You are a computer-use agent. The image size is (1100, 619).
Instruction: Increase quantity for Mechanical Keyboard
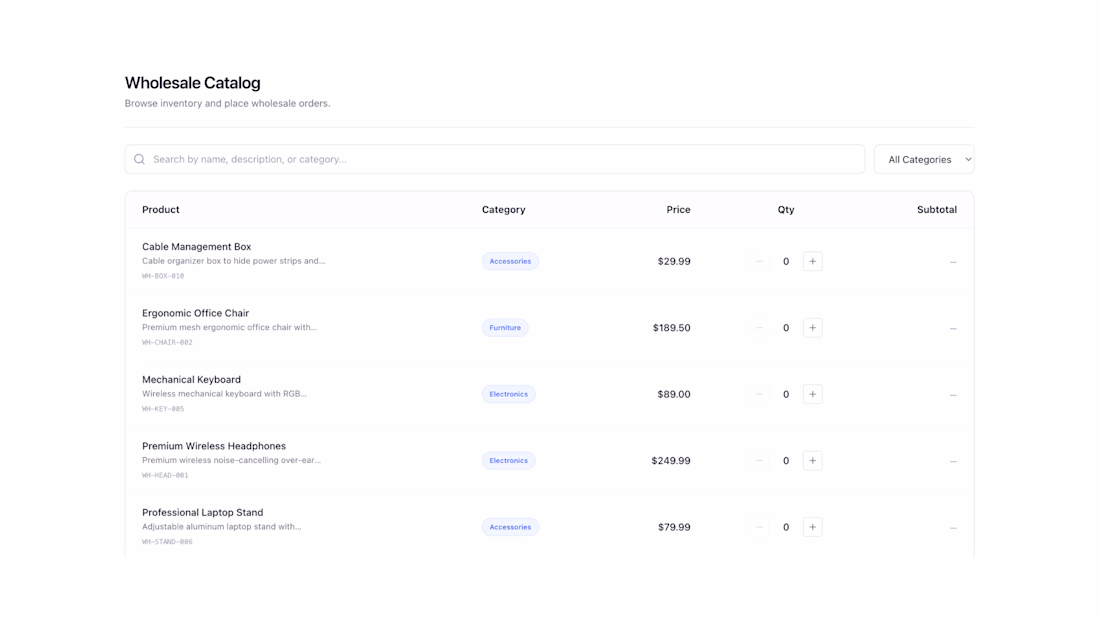[x=812, y=394]
